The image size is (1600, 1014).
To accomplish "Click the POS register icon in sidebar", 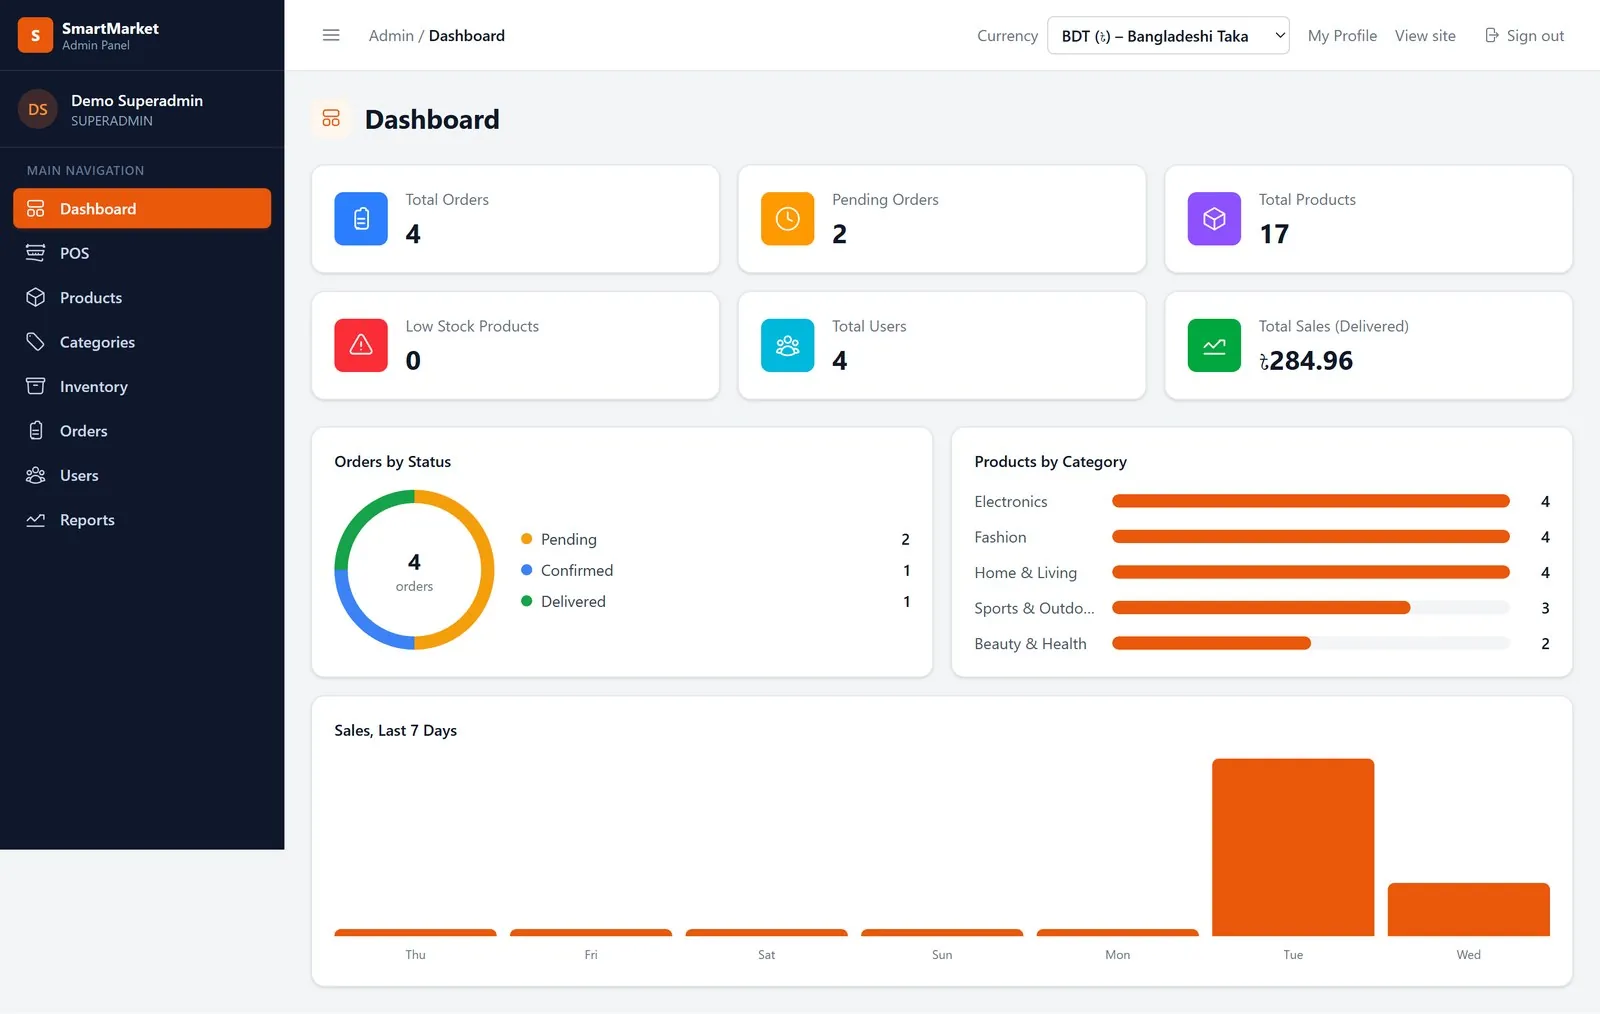I will (x=36, y=253).
